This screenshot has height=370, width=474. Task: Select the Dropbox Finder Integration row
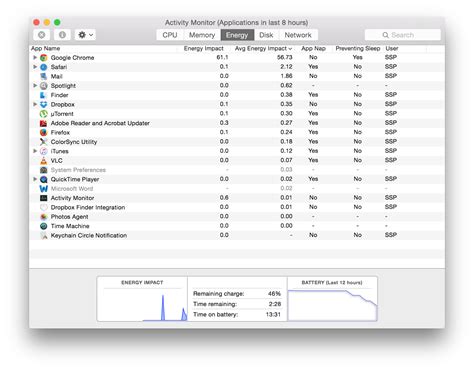[x=237, y=207]
